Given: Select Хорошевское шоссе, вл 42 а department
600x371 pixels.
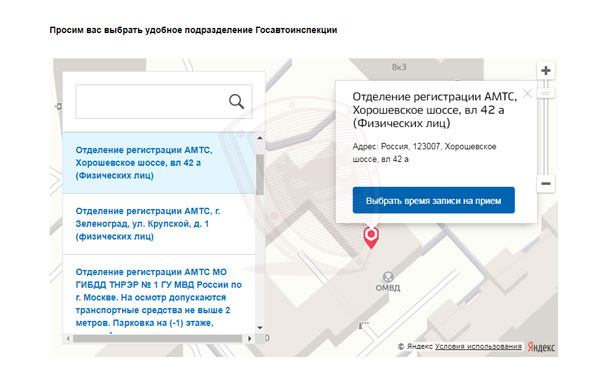Looking at the screenshot, I should tap(159, 163).
